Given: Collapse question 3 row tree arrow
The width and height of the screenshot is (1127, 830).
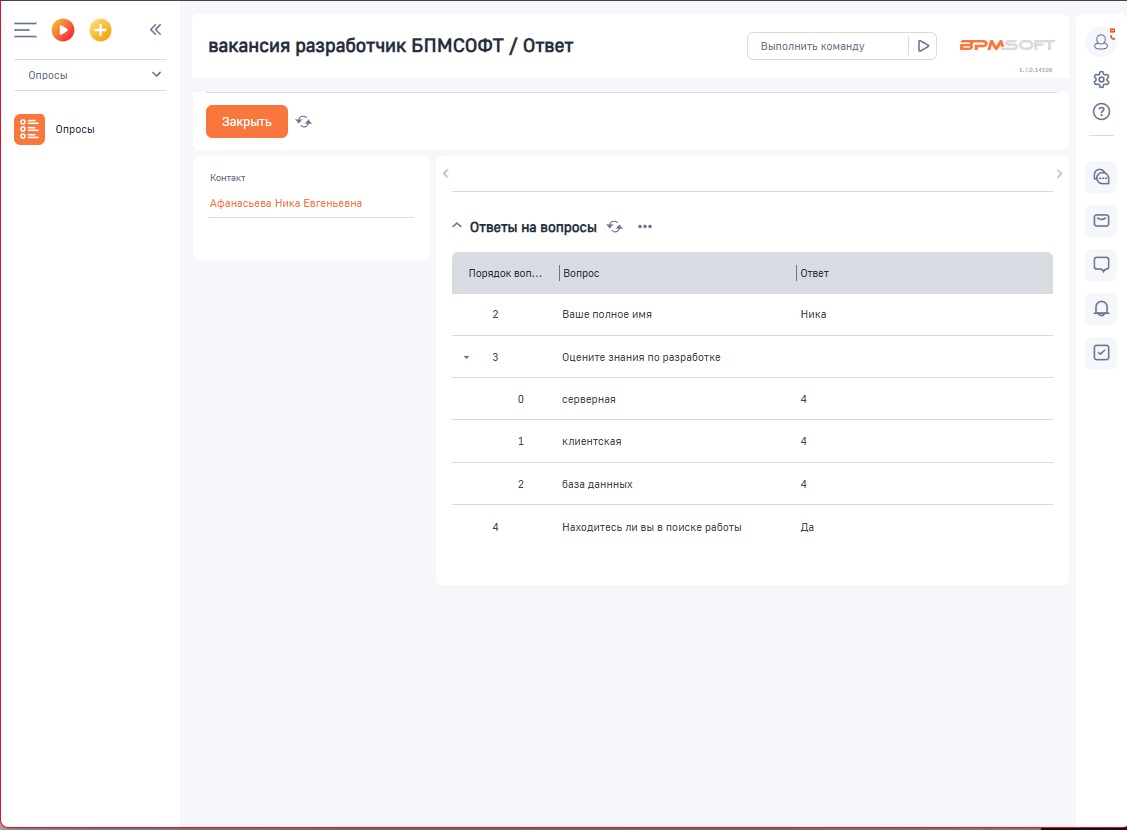Looking at the screenshot, I should 466,357.
